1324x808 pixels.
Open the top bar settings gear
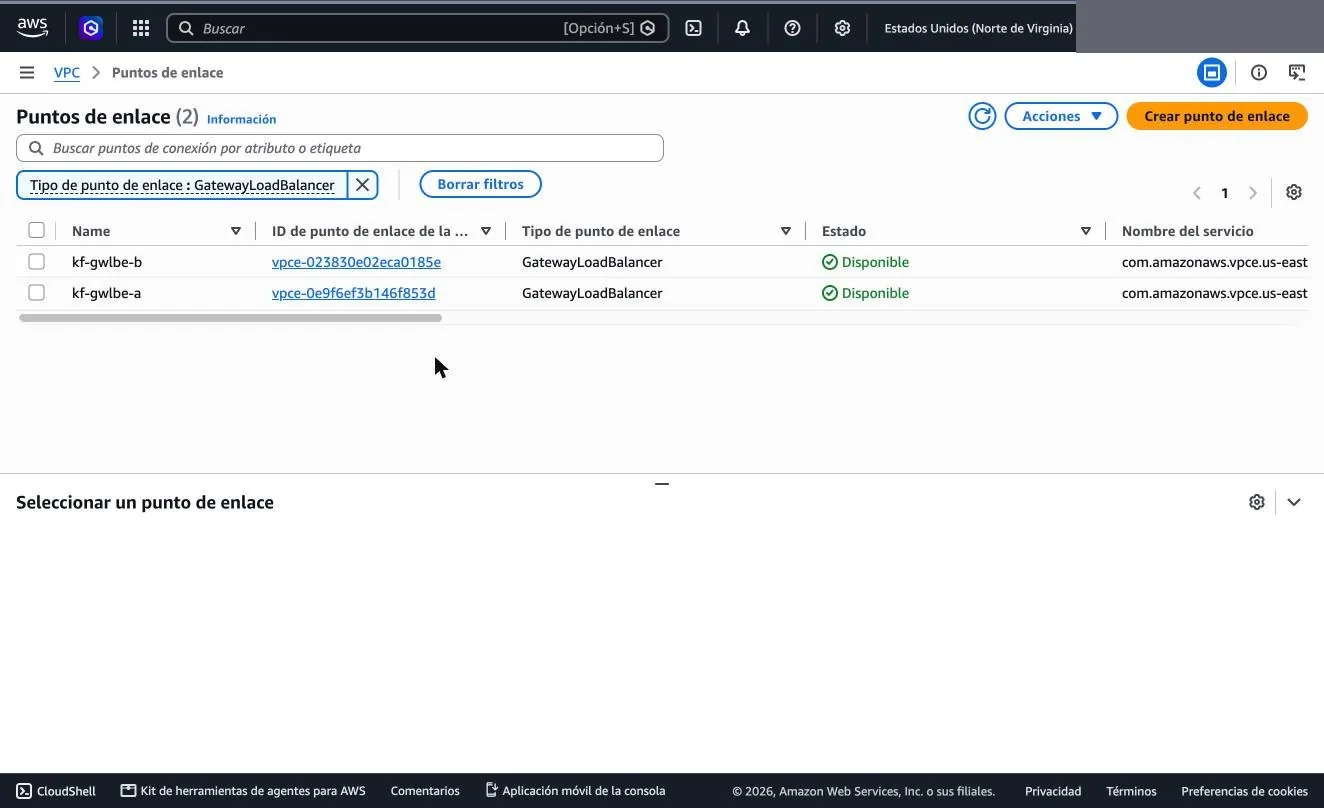(842, 28)
